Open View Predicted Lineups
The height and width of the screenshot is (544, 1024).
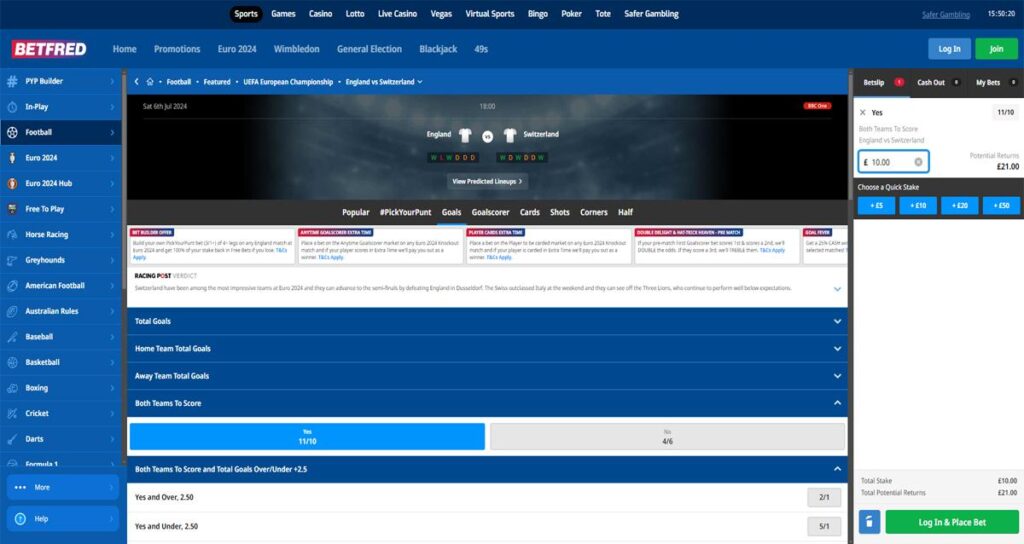[487, 182]
